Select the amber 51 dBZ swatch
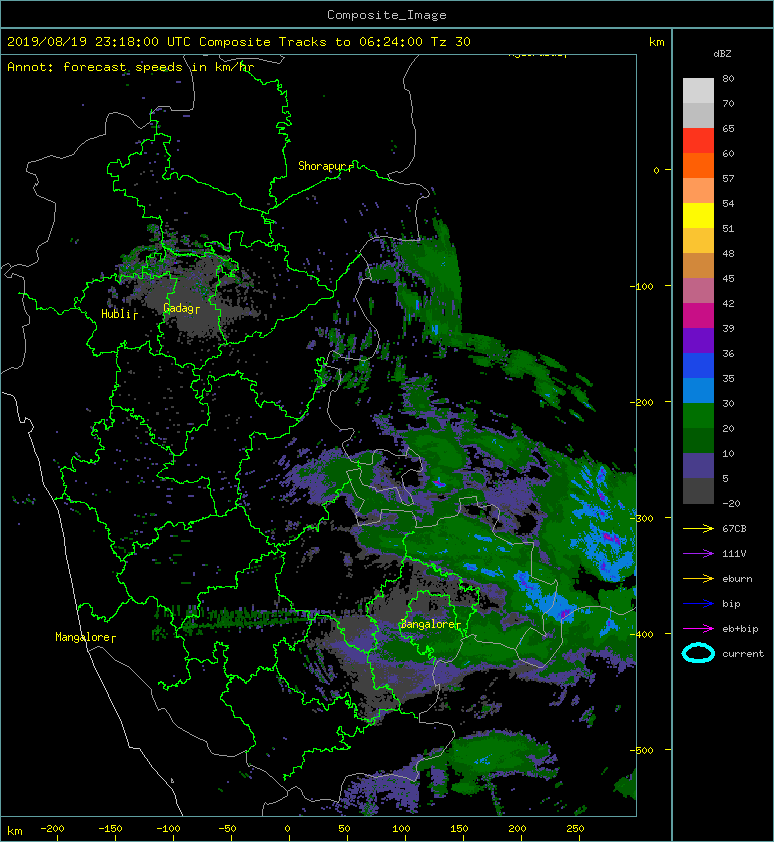Screen dimensions: 774x842 (698, 241)
